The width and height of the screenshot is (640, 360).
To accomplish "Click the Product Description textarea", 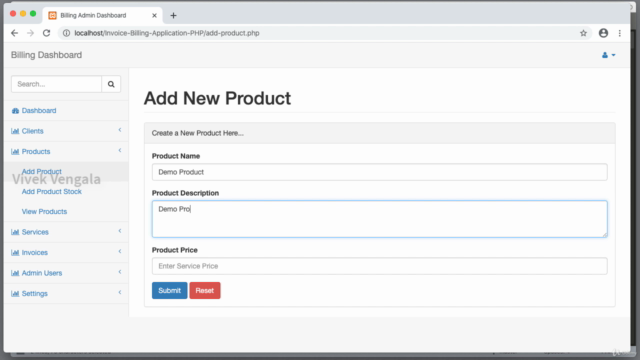I will (380, 219).
